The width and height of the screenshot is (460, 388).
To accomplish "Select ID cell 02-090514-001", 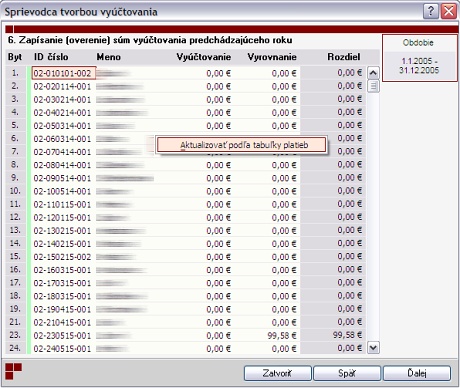I will pyautogui.click(x=62, y=178).
